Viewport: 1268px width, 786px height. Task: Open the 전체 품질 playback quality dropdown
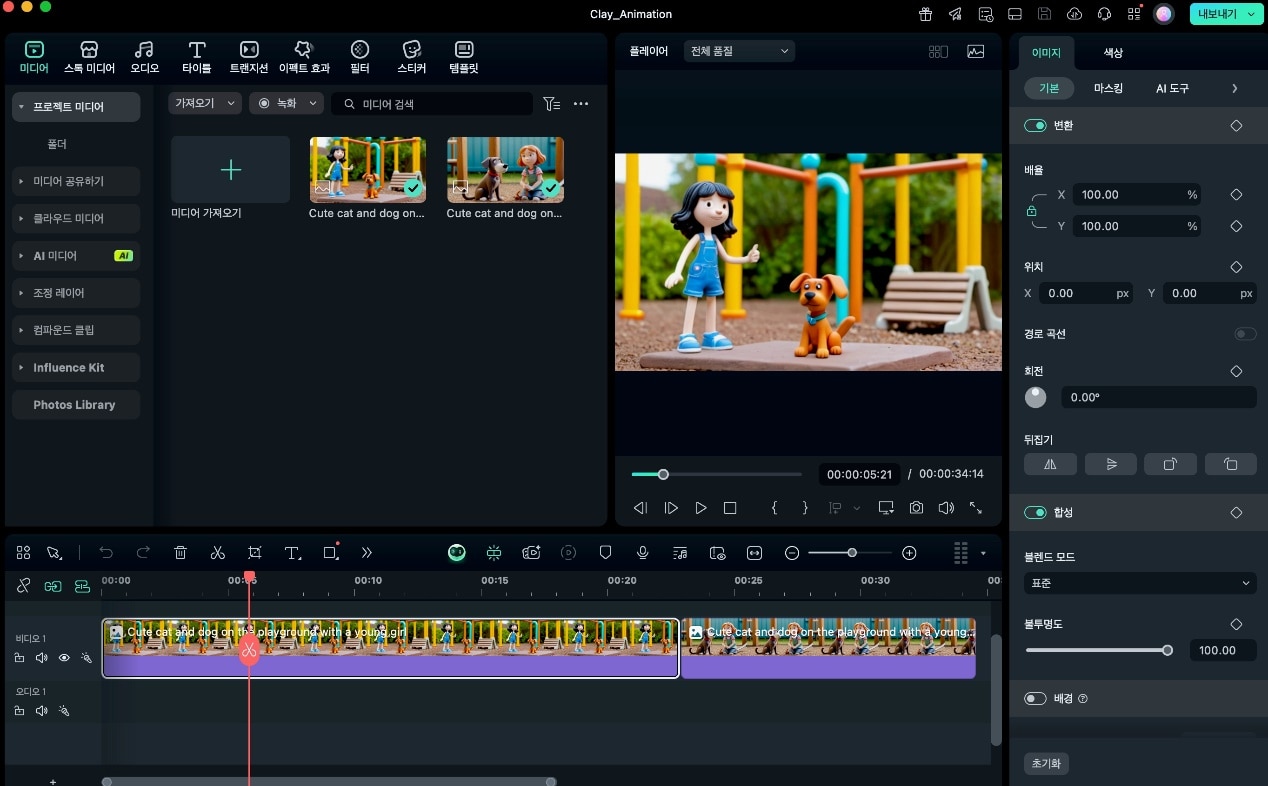(x=740, y=51)
